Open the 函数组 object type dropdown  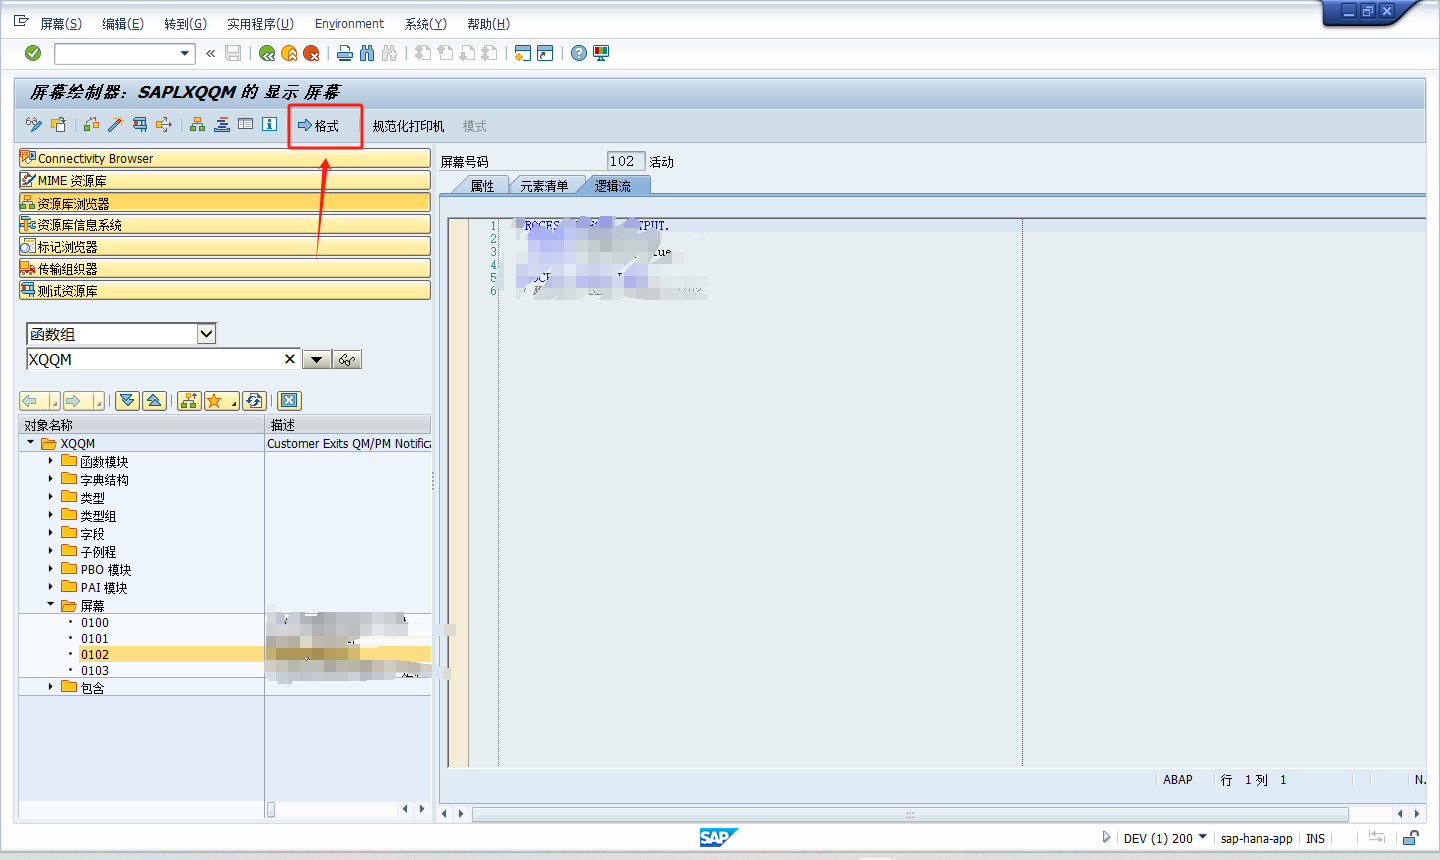206,333
